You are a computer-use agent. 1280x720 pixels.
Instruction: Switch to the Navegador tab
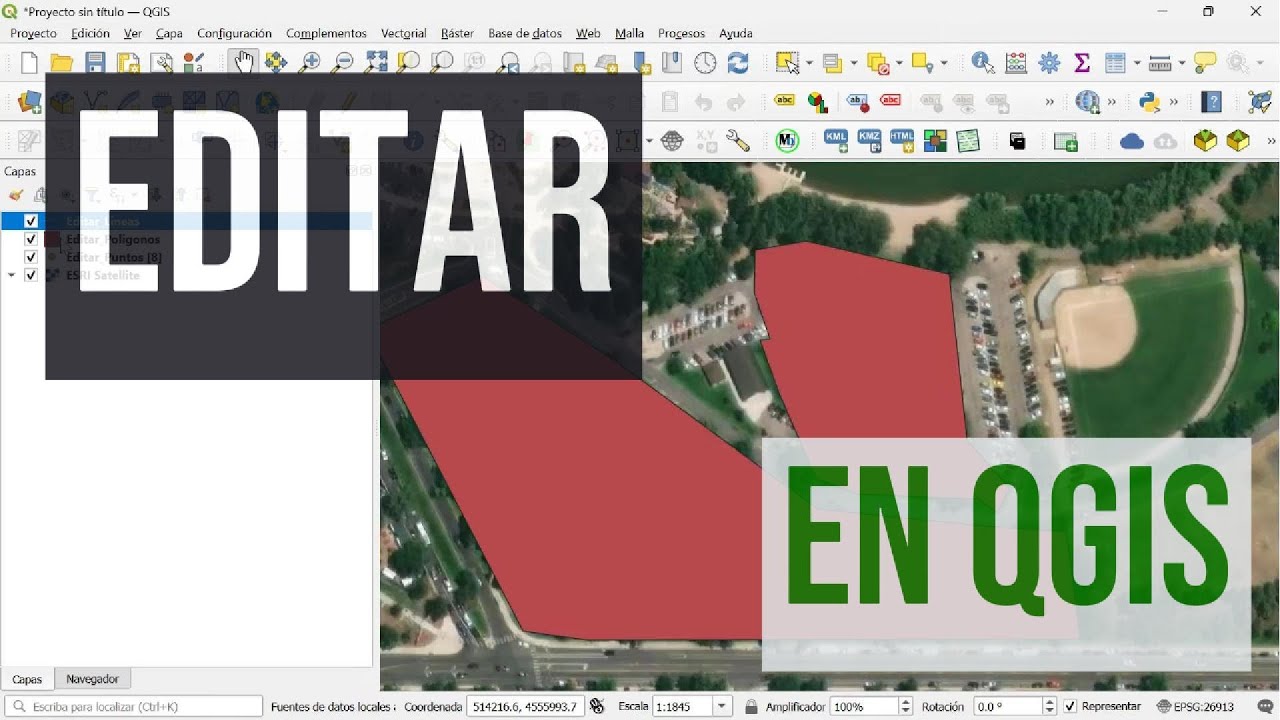tap(92, 679)
